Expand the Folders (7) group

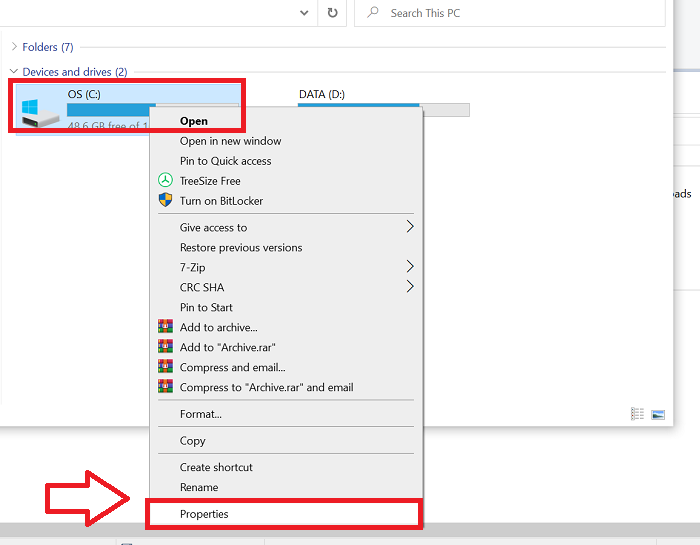14,47
